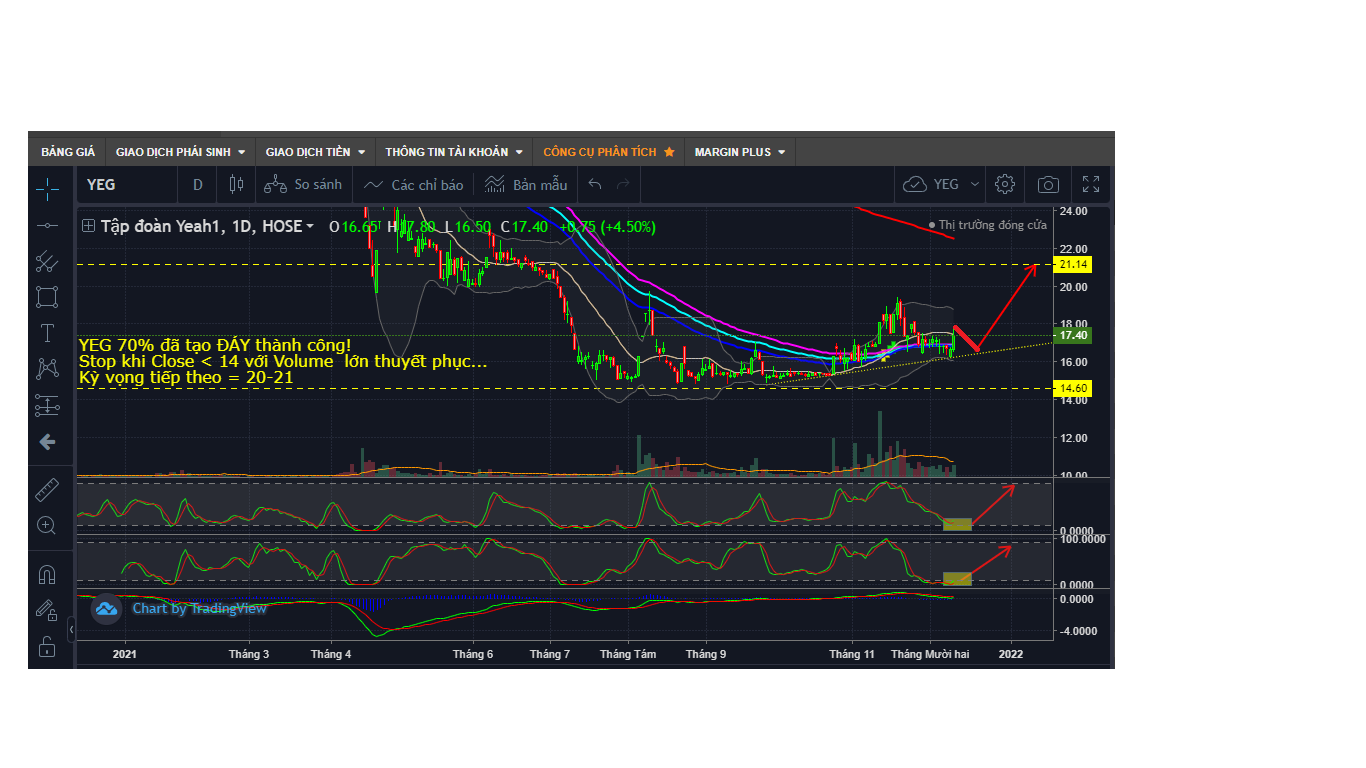Collapse the left drawing toolbar

(72, 629)
